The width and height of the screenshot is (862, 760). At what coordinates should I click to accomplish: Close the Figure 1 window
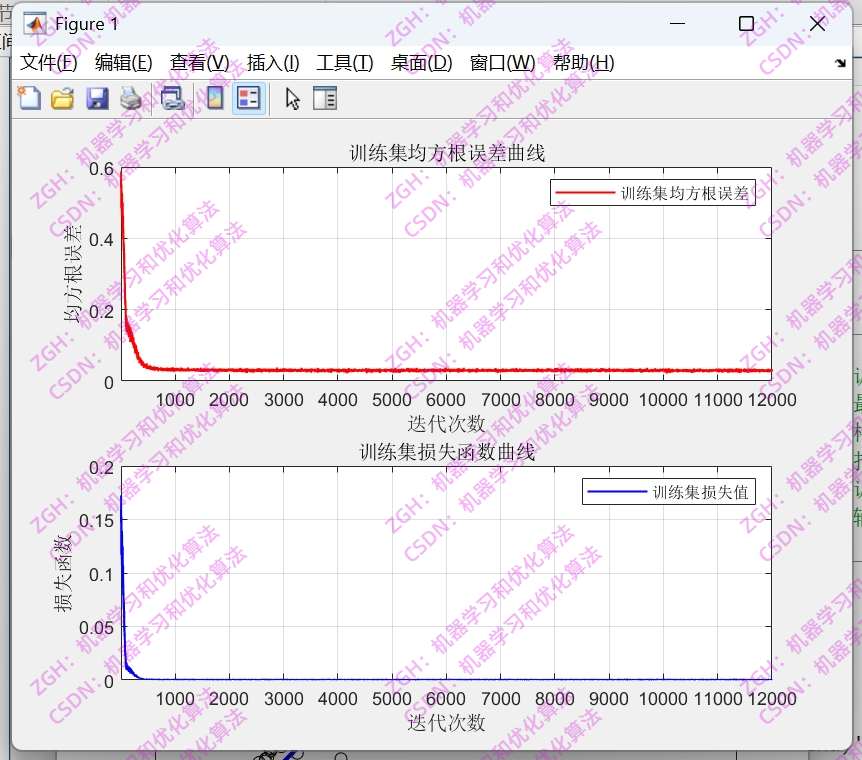(x=817, y=24)
